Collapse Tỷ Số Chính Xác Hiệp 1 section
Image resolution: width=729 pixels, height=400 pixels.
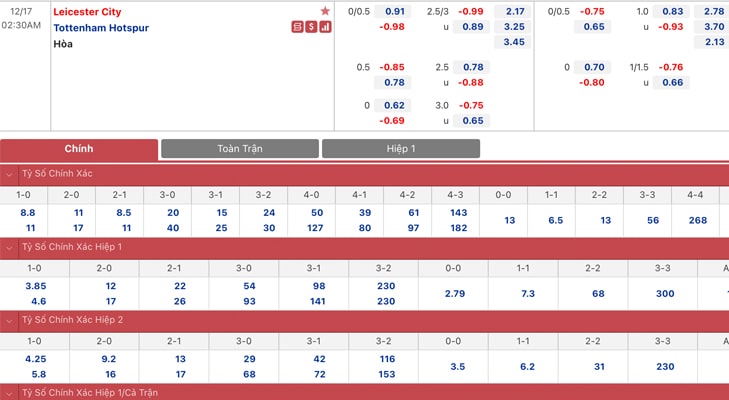(10, 246)
